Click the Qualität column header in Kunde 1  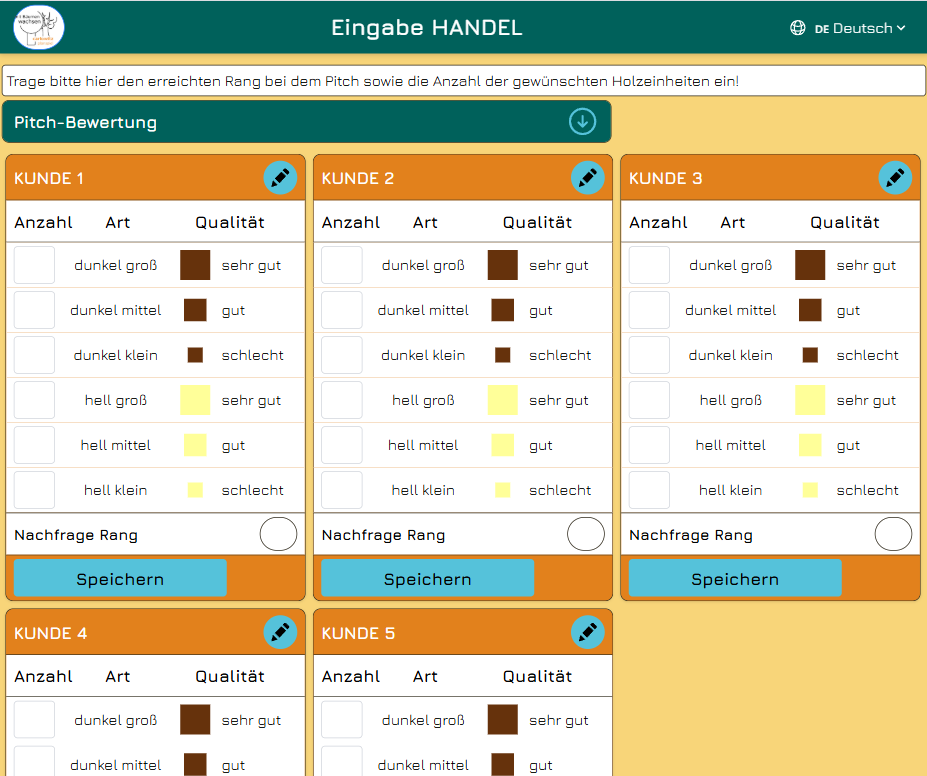(x=230, y=222)
